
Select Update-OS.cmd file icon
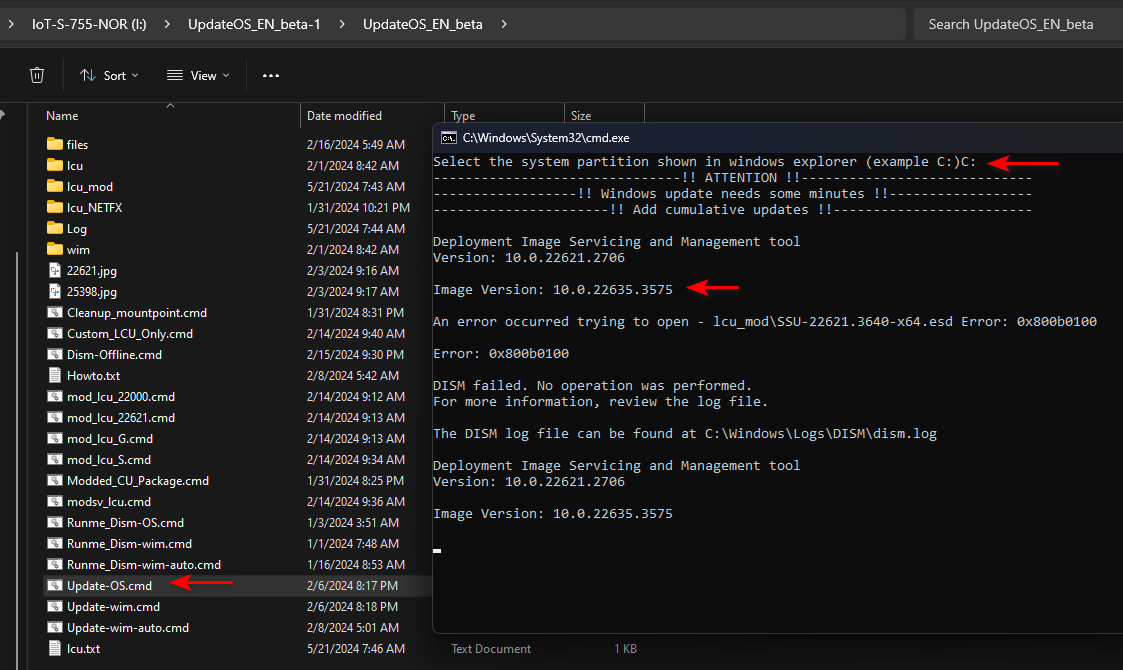coord(54,585)
